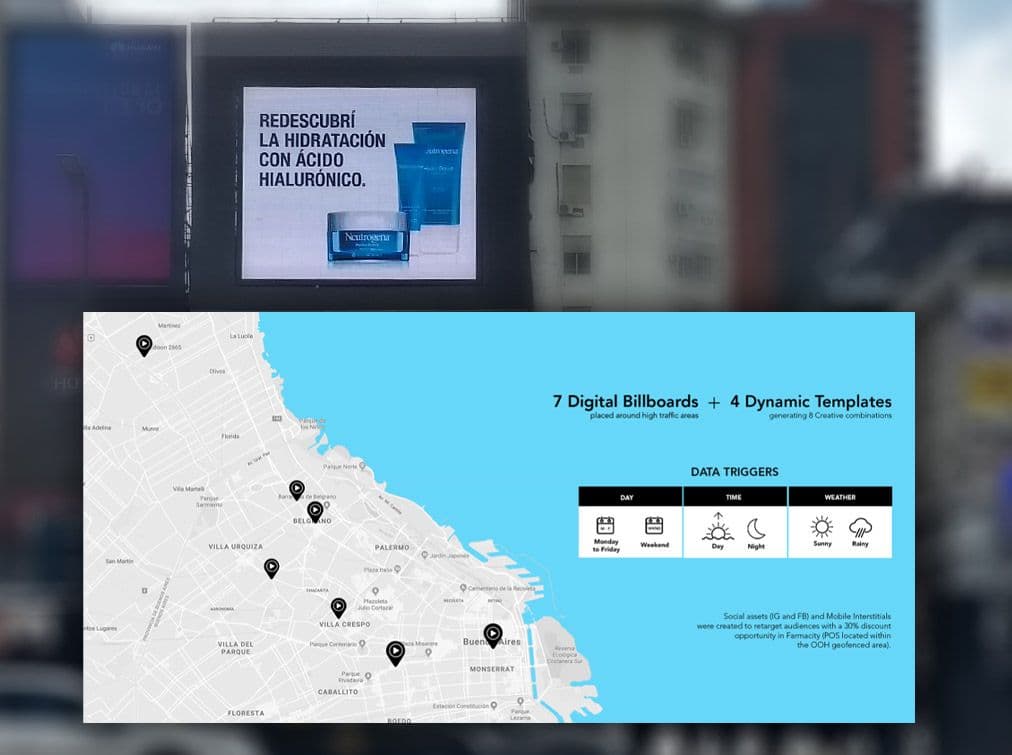This screenshot has height=755, width=1012.
Task: Click the Parque Rivadavia location marker
Action: [368, 676]
